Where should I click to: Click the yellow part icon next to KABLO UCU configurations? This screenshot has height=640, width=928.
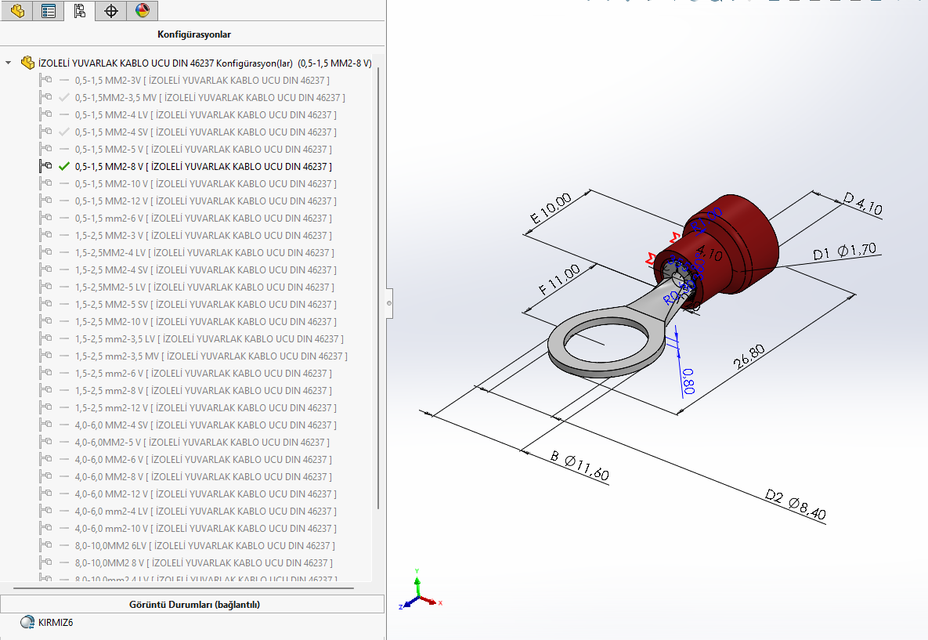(x=28, y=61)
